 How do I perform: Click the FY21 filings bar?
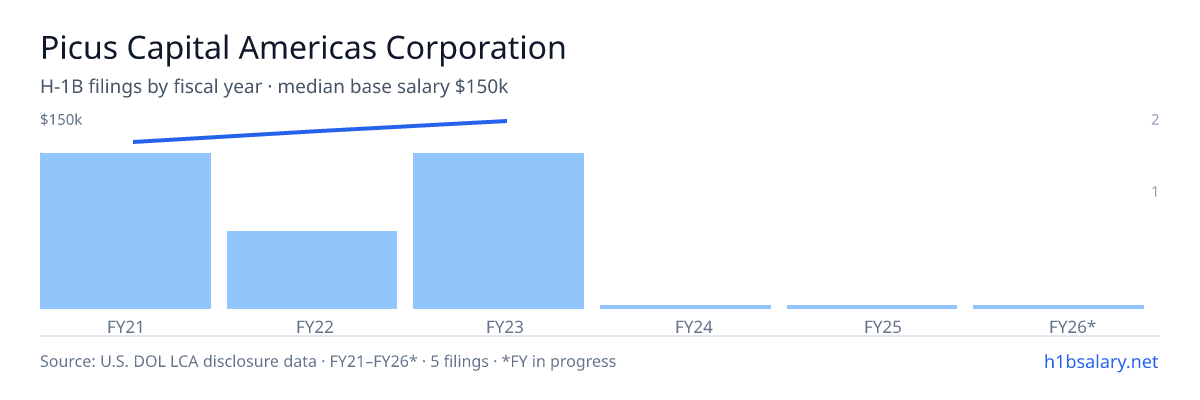point(125,231)
